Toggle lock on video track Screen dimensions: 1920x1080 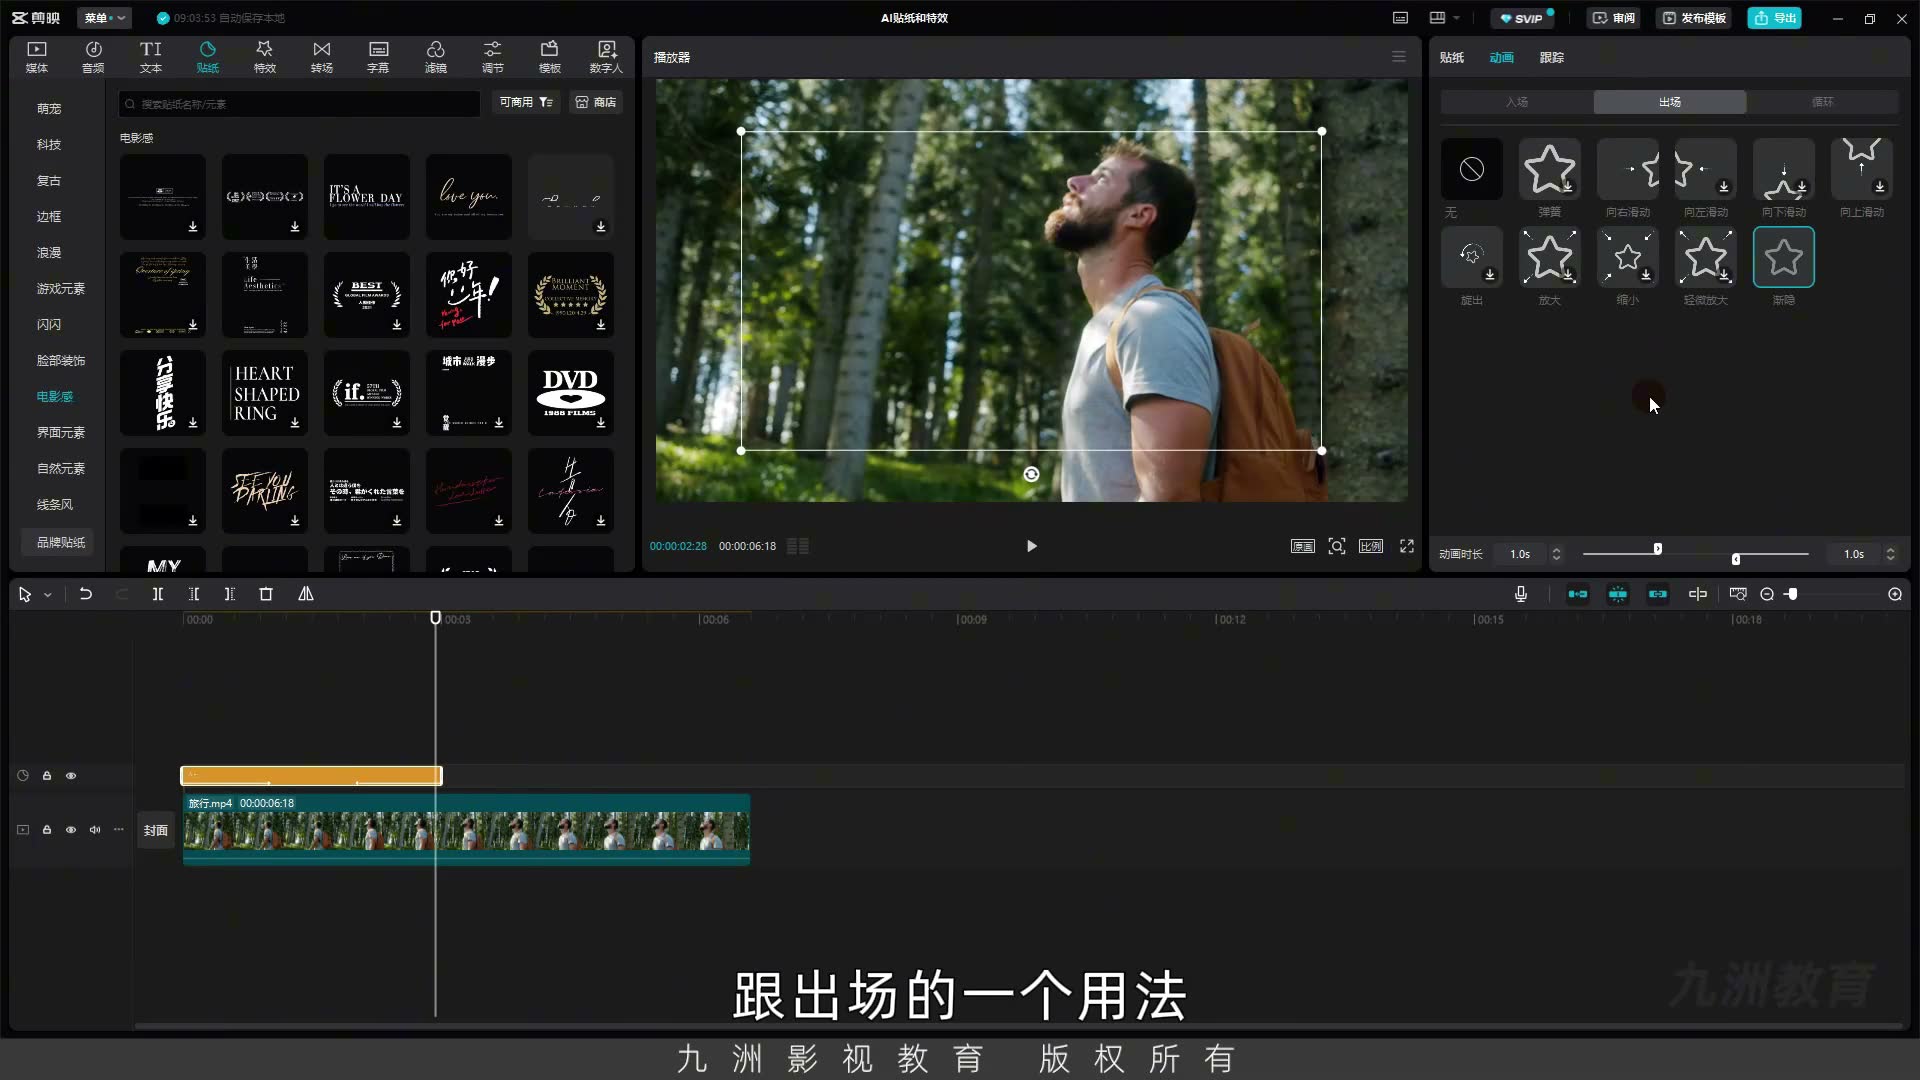tap(47, 830)
